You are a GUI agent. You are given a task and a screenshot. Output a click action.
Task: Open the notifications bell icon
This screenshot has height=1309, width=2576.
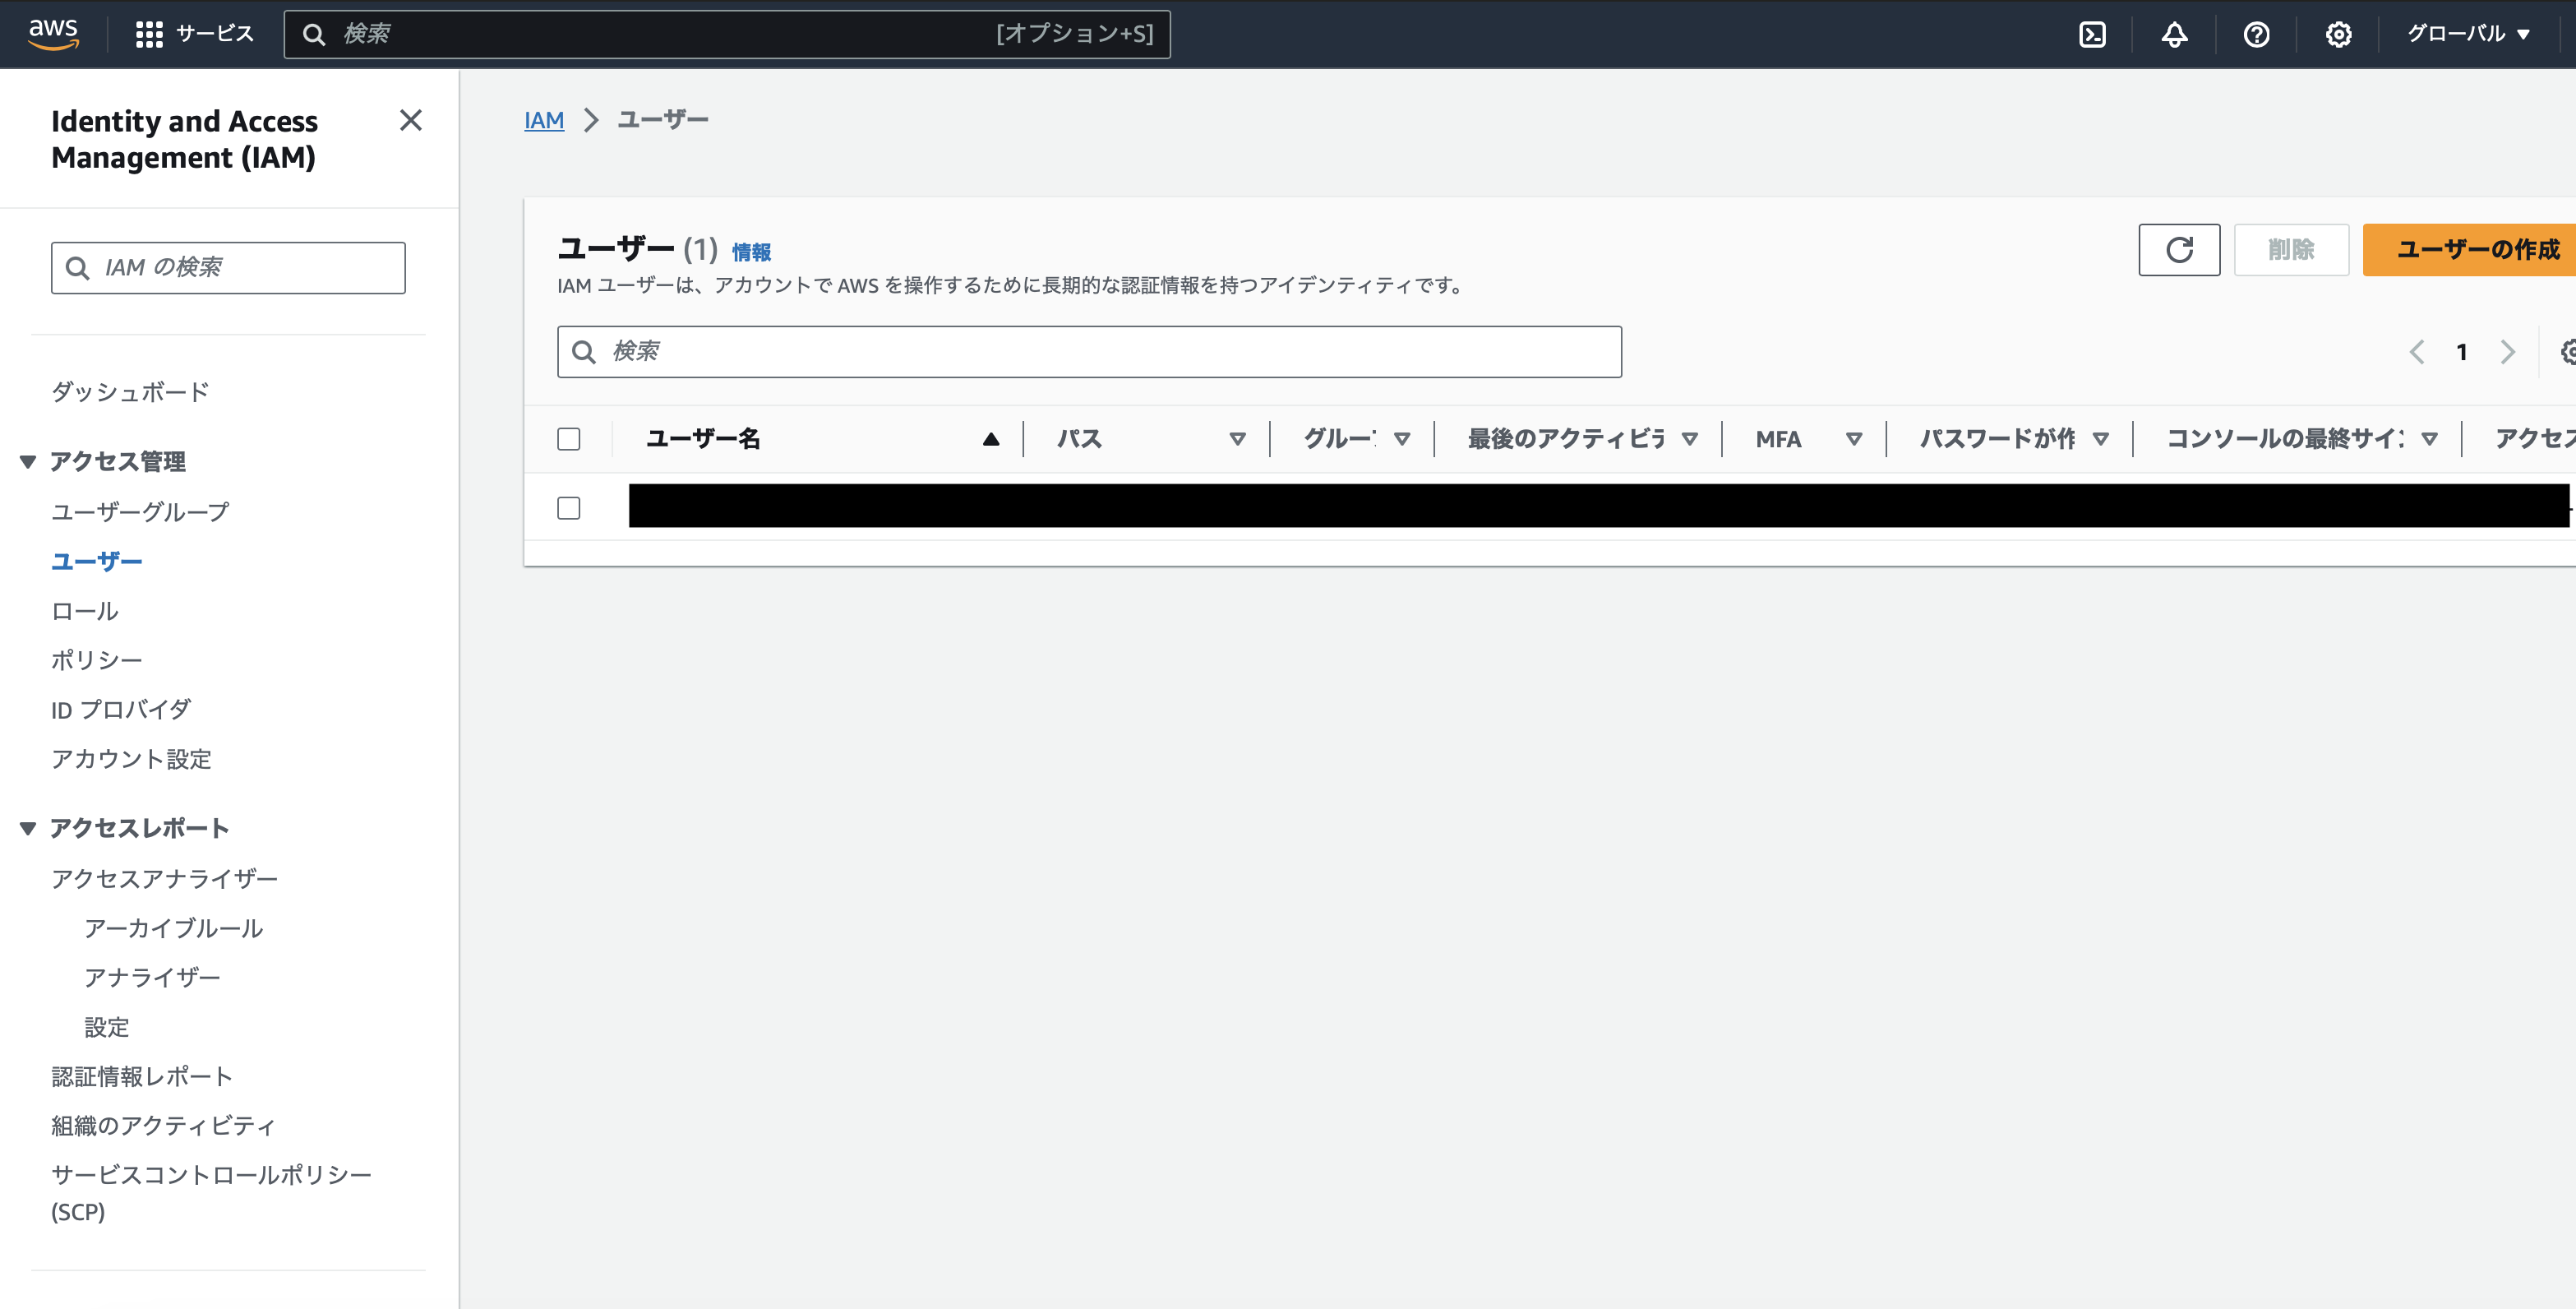click(x=2174, y=35)
